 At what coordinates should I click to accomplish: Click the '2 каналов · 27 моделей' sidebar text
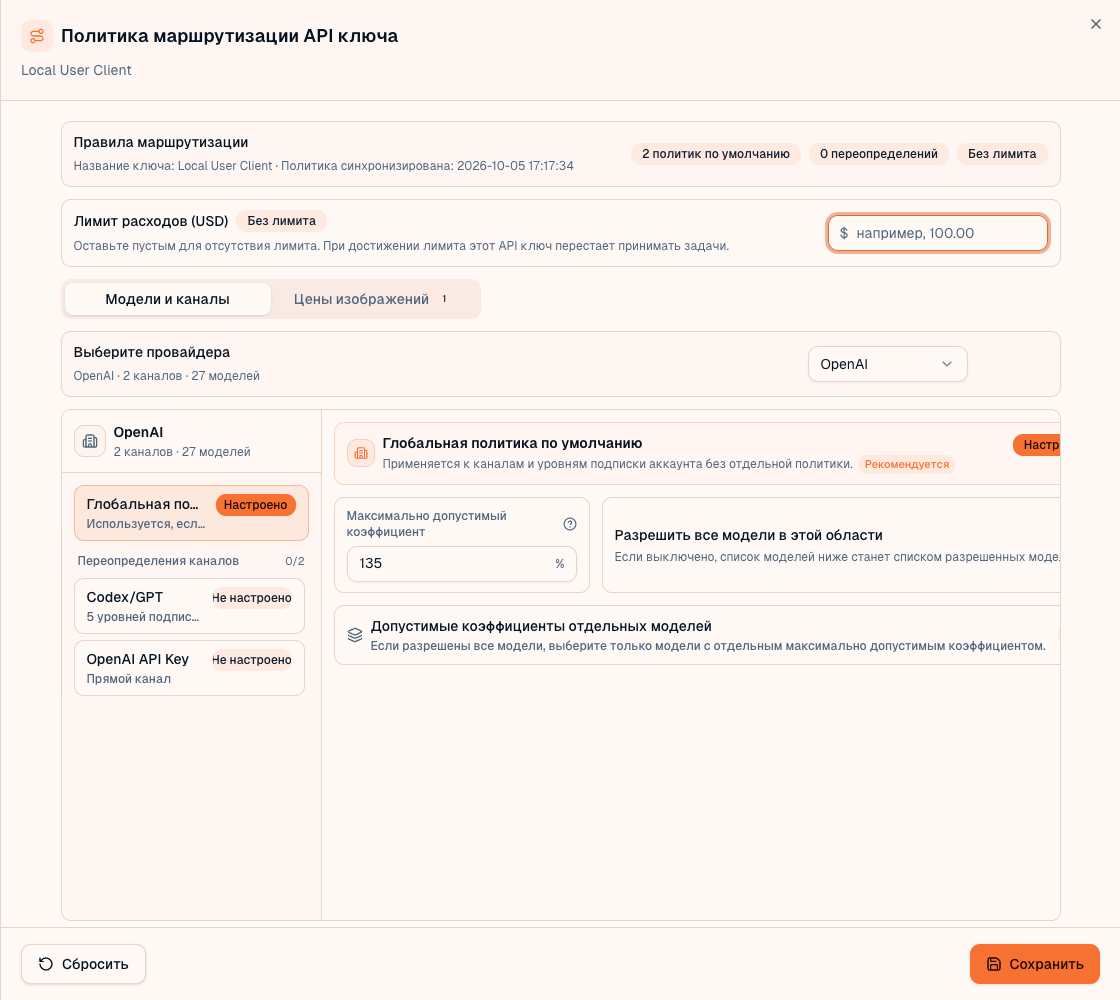(181, 451)
